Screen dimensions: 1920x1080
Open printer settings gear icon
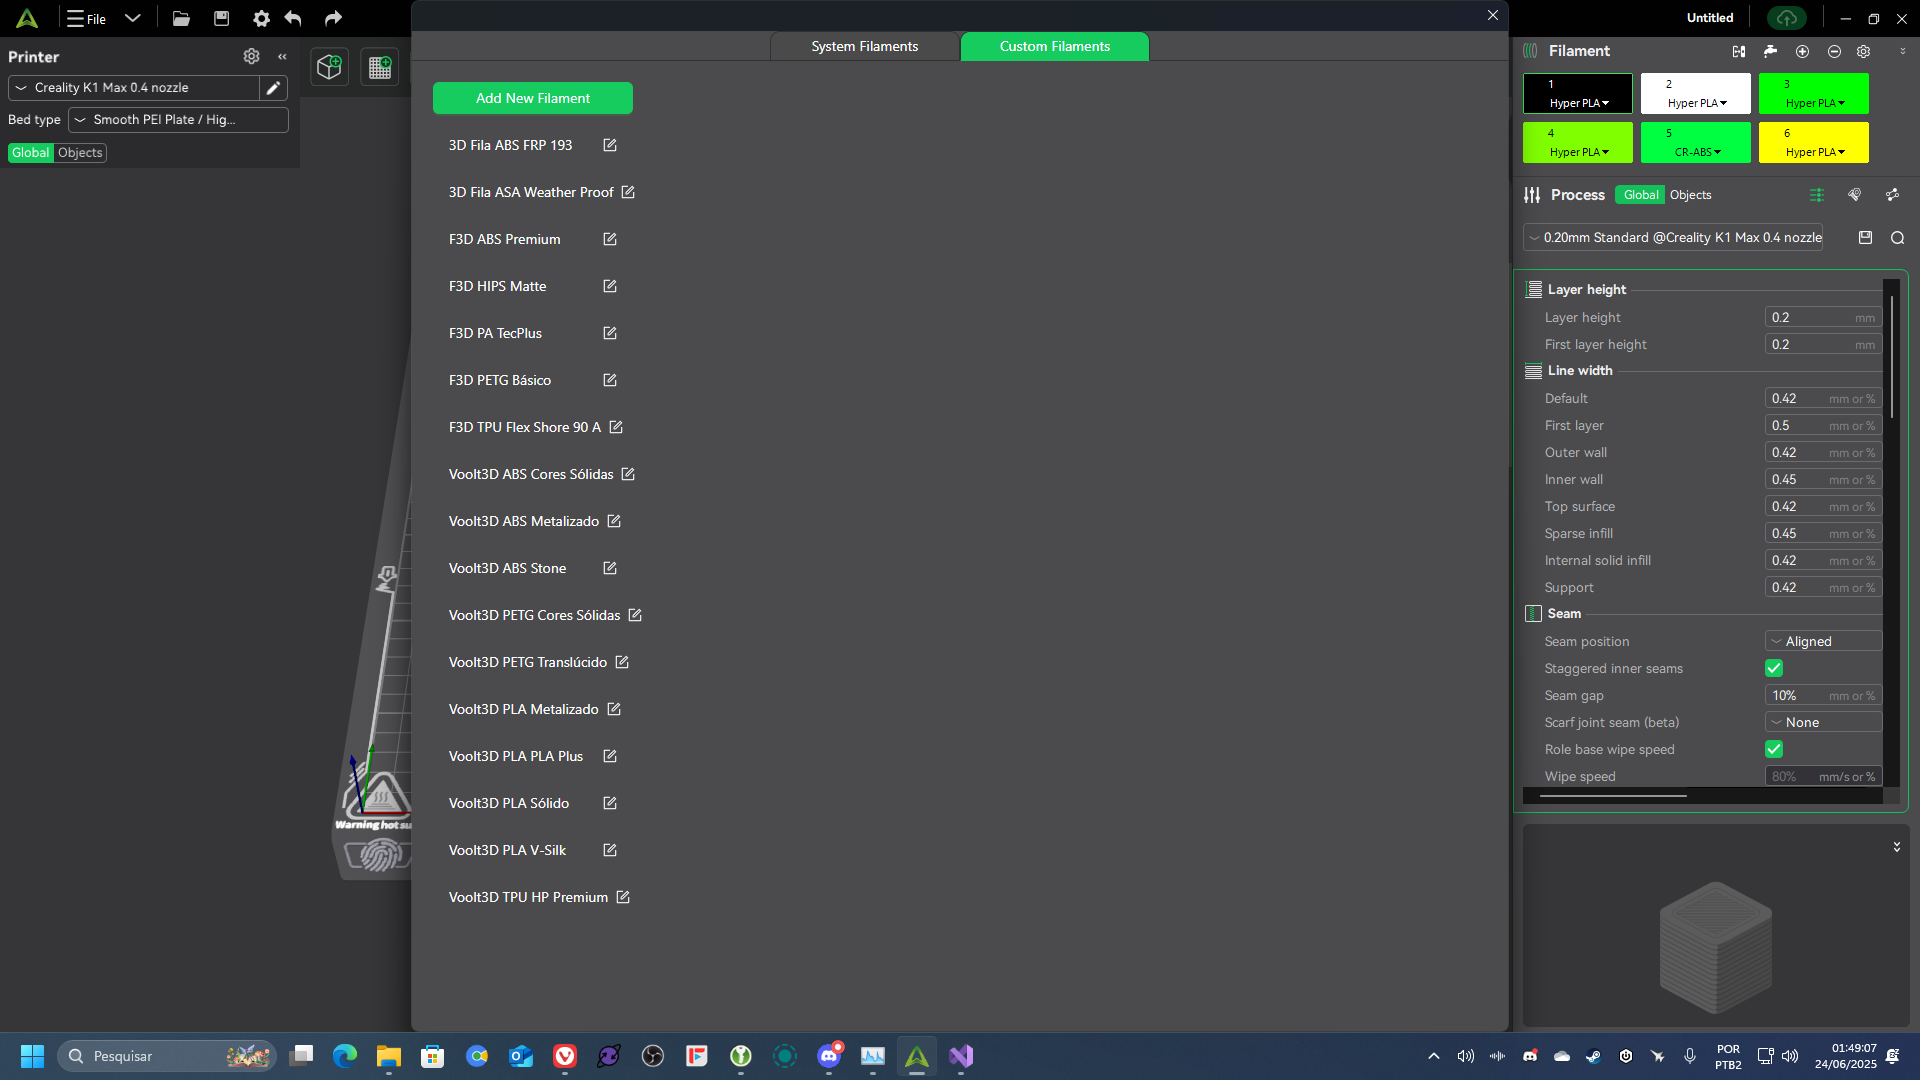pyautogui.click(x=251, y=57)
